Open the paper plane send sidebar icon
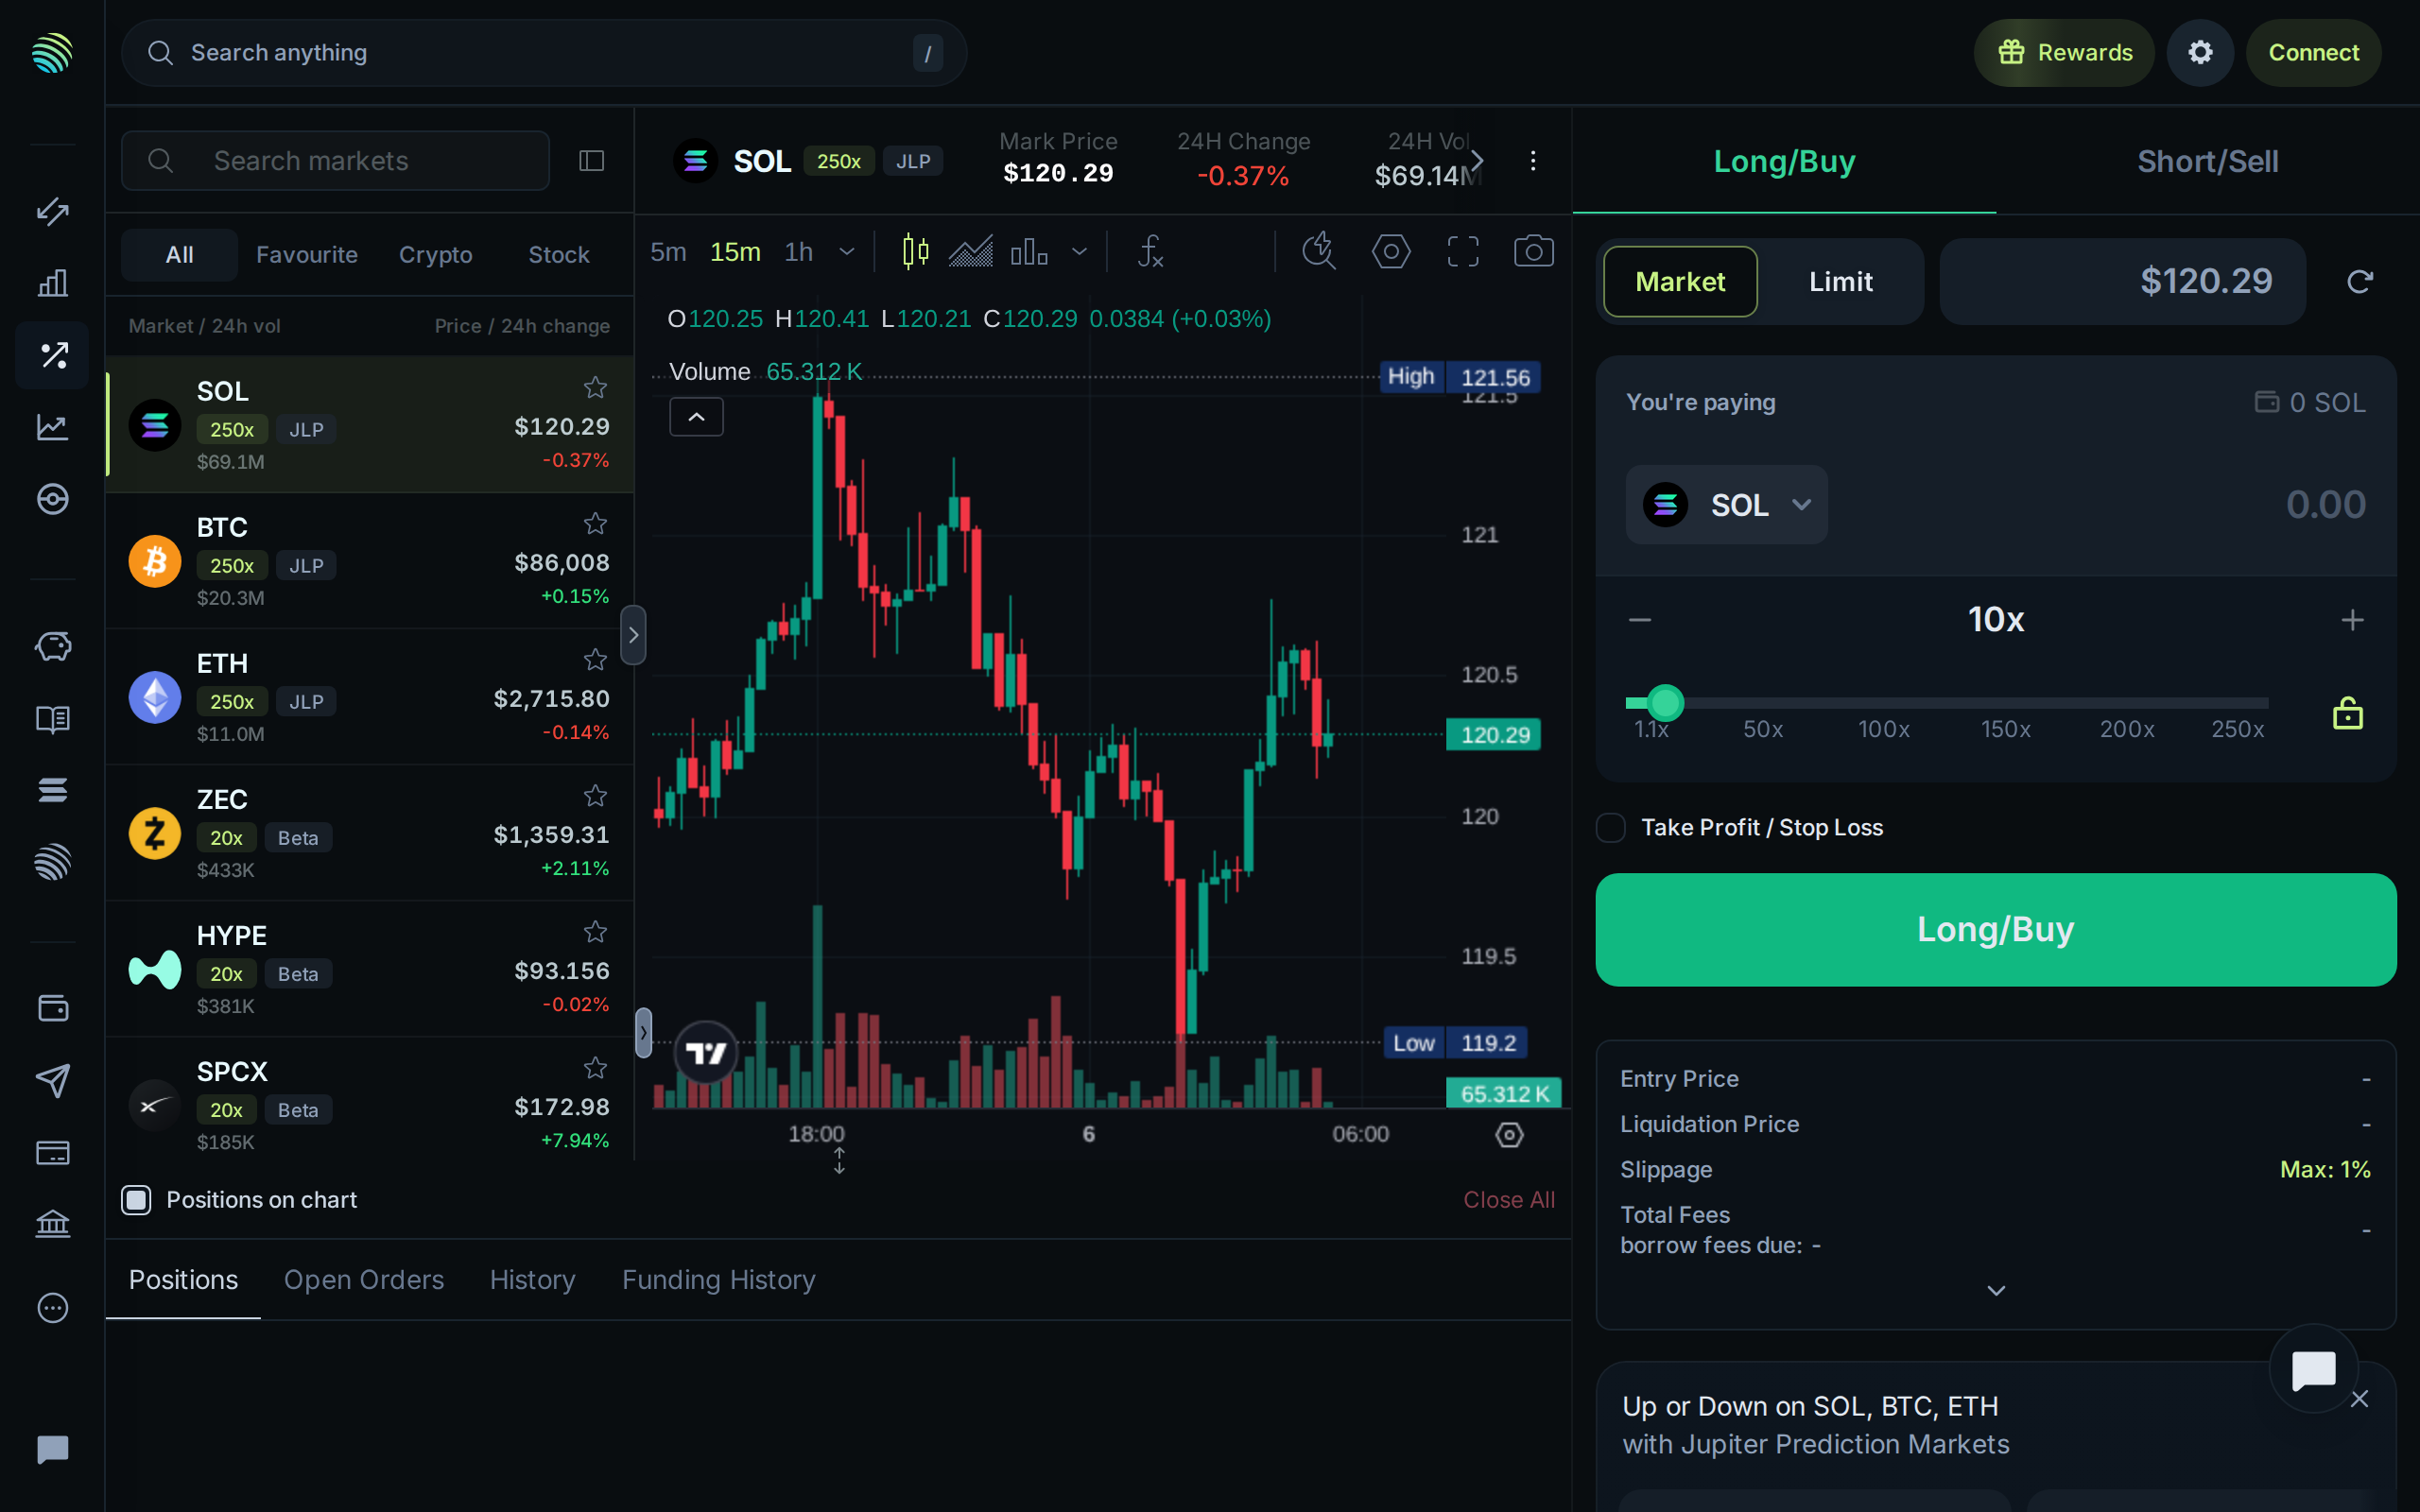Viewport: 2420px width, 1512px height. click(x=52, y=1080)
